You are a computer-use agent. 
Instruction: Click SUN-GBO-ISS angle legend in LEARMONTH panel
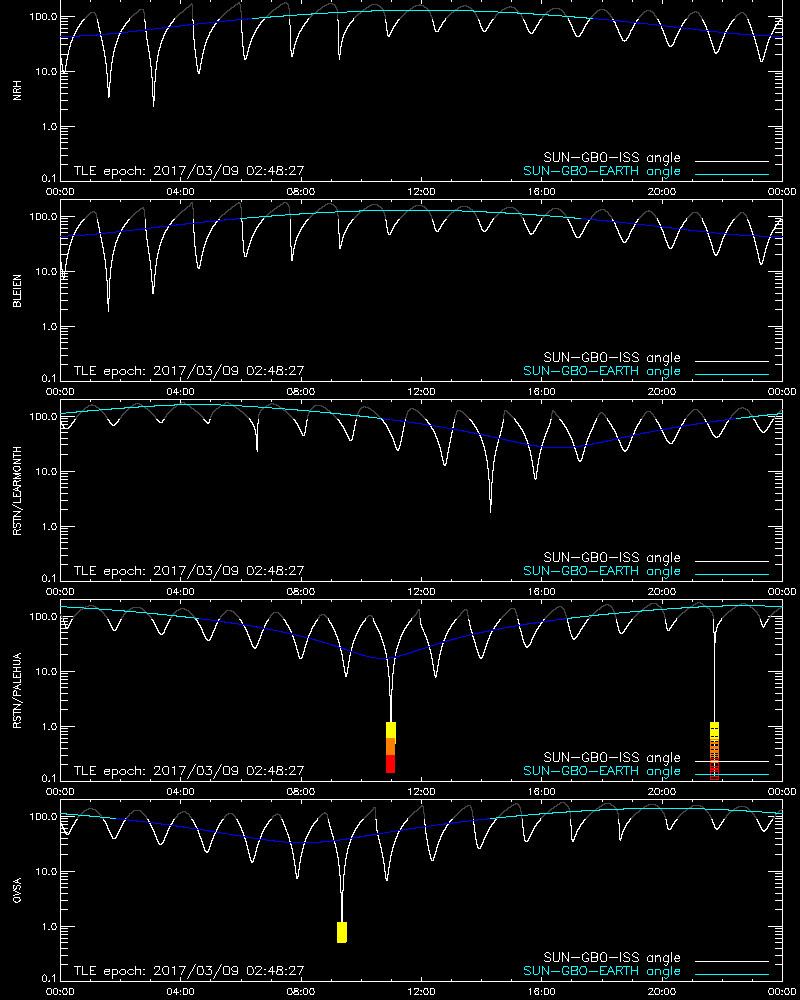(x=612, y=557)
